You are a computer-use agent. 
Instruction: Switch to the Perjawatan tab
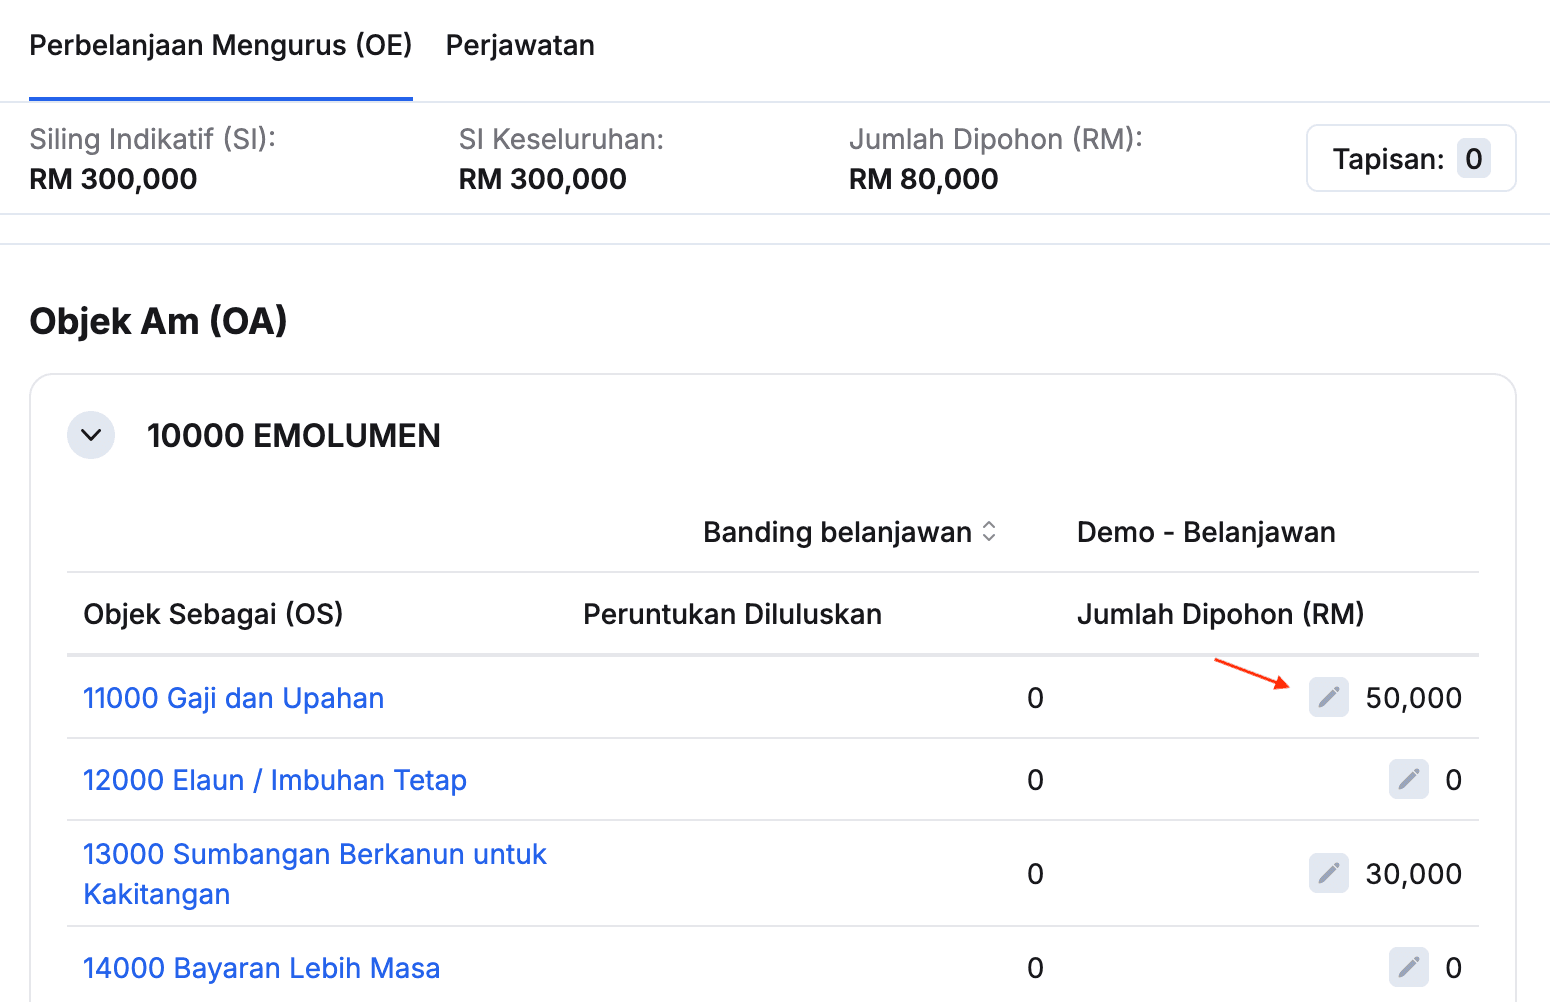click(x=520, y=46)
